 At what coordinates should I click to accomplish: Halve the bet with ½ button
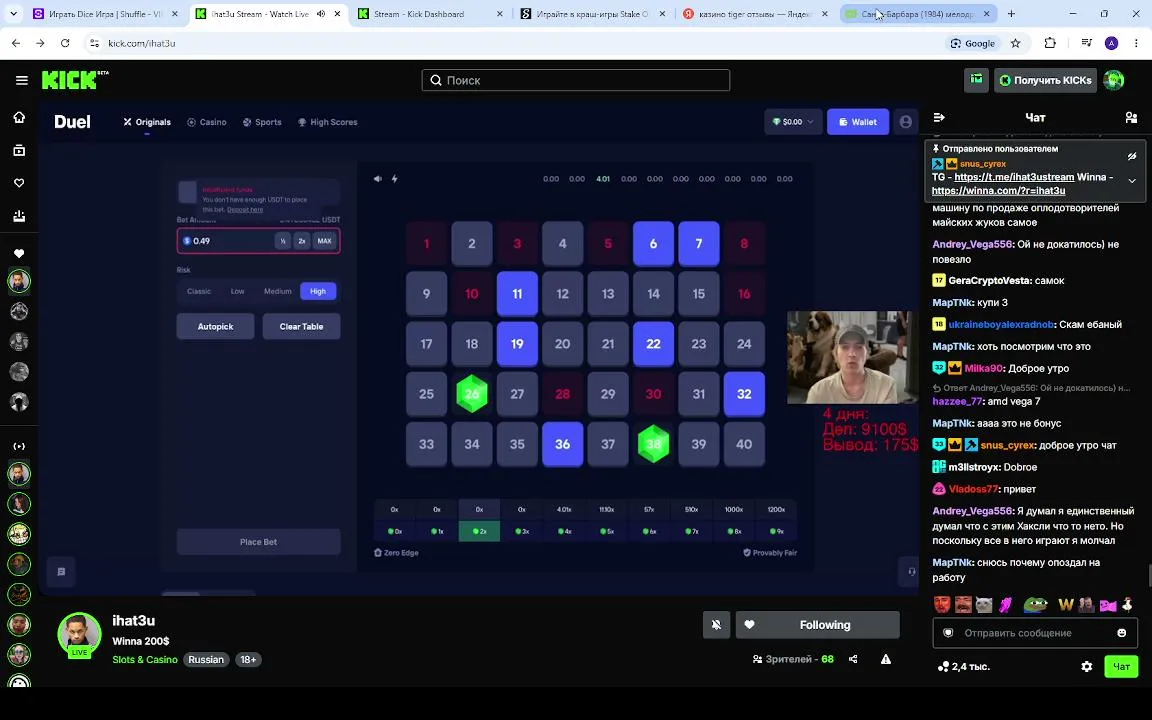(x=283, y=241)
